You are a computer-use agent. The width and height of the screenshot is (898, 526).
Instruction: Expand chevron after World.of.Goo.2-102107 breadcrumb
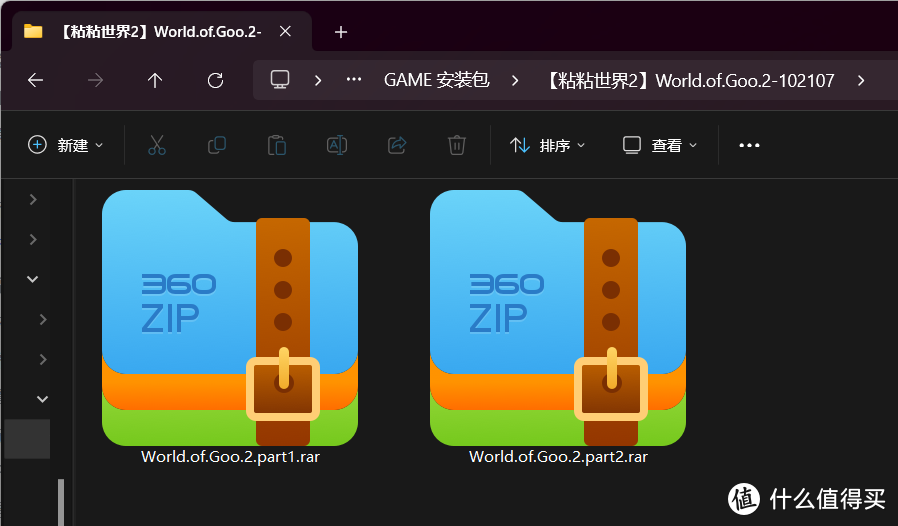[861, 80]
